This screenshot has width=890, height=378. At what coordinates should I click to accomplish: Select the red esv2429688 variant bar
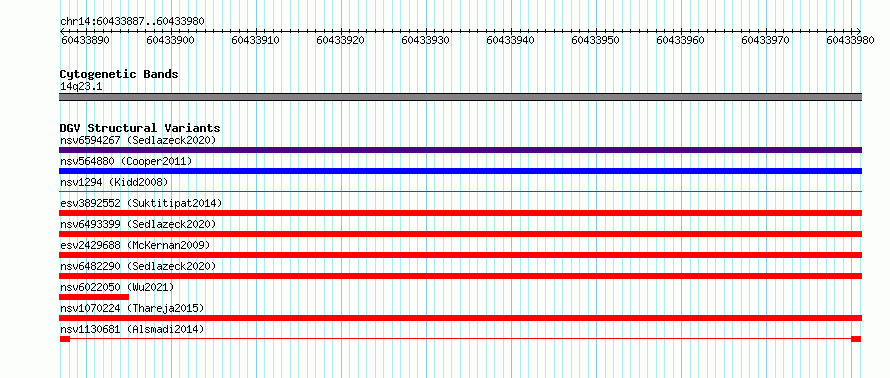[x=460, y=255]
